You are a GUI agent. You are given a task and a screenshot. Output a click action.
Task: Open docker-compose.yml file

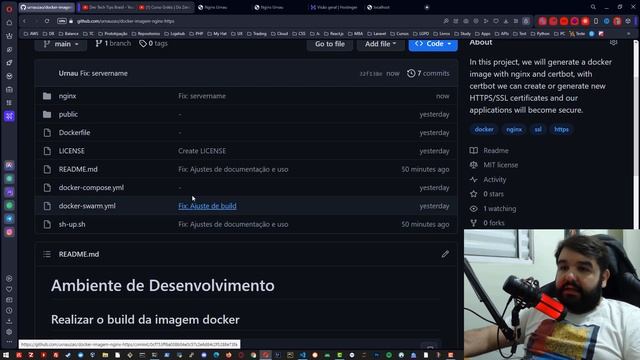[x=91, y=187]
